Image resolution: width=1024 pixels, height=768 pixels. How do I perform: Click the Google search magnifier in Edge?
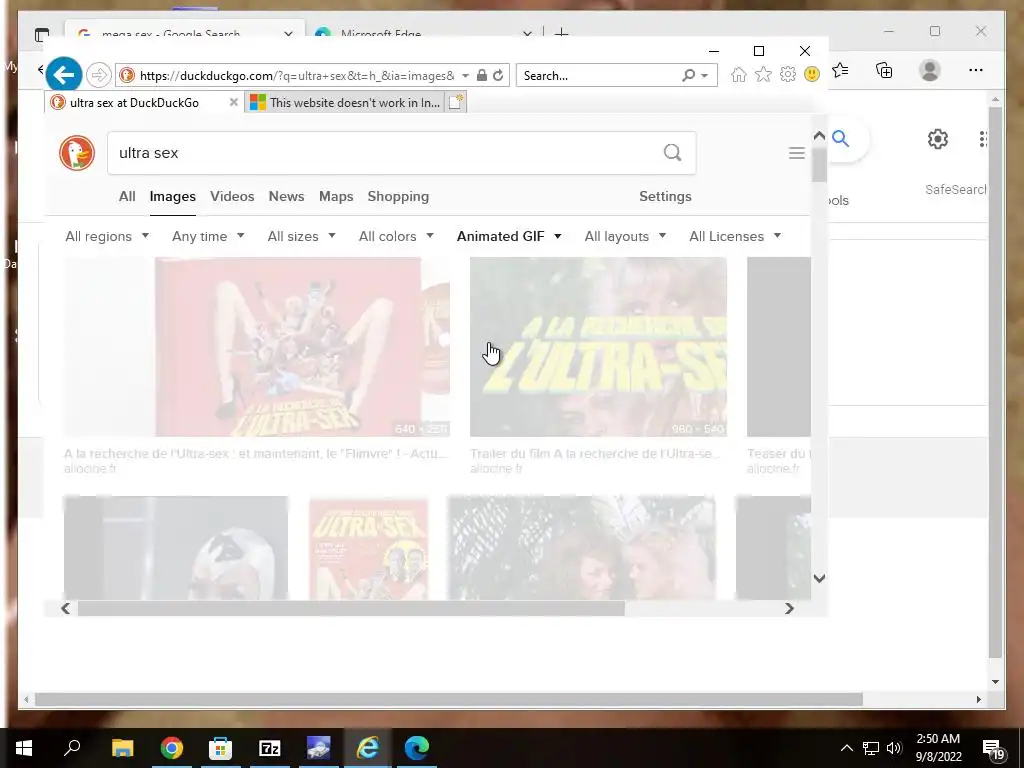pyautogui.click(x=841, y=138)
